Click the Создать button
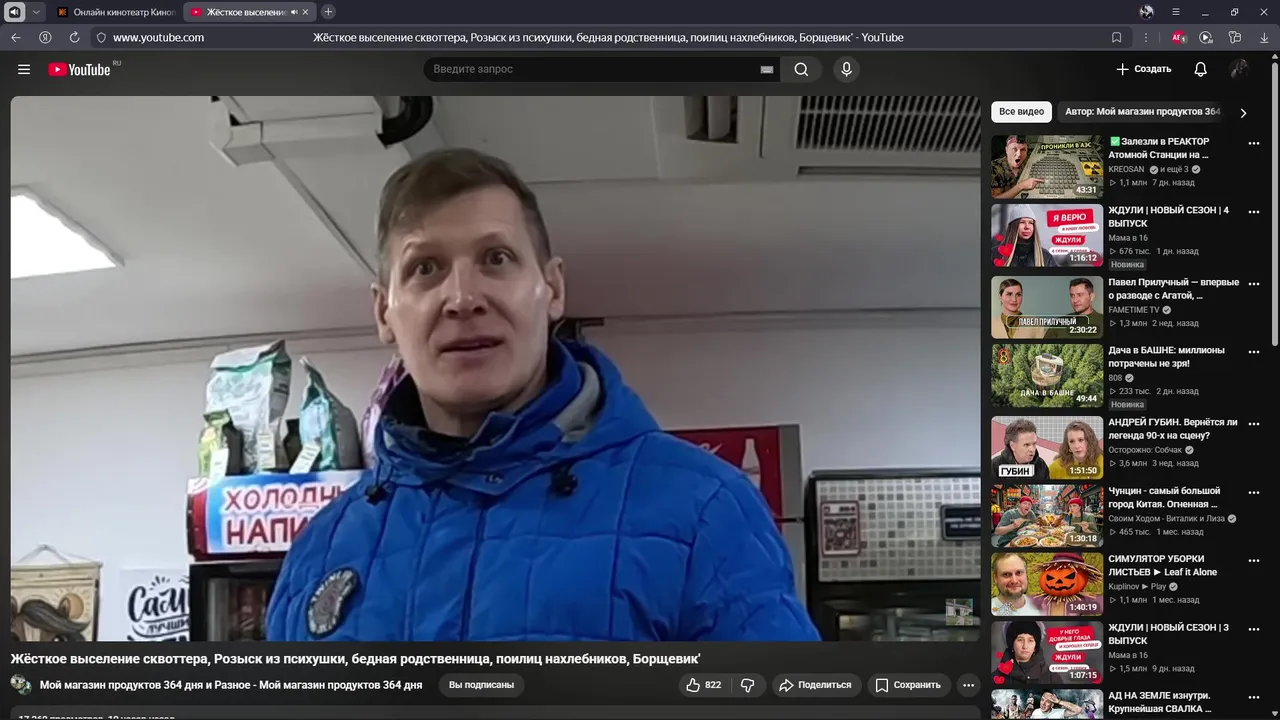Screen dimensions: 1280x720 point(1143,69)
